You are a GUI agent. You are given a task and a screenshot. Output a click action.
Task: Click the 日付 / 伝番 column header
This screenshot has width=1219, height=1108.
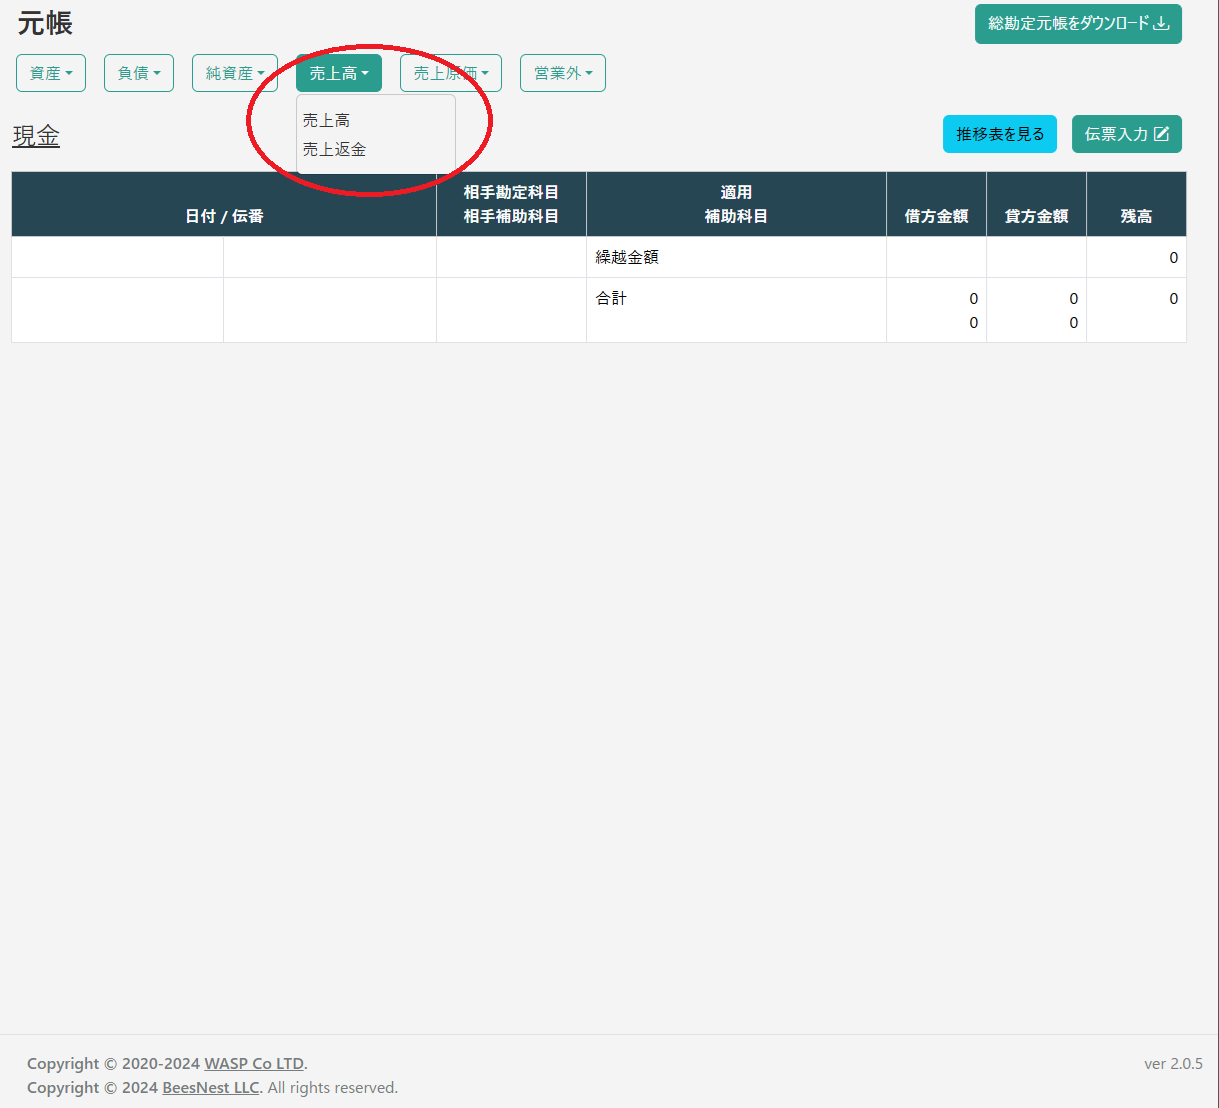click(224, 216)
